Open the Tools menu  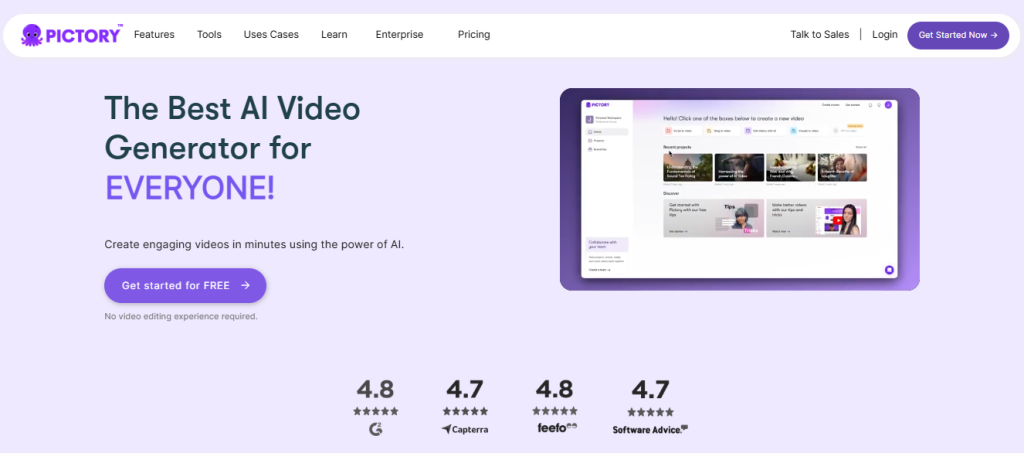click(209, 35)
